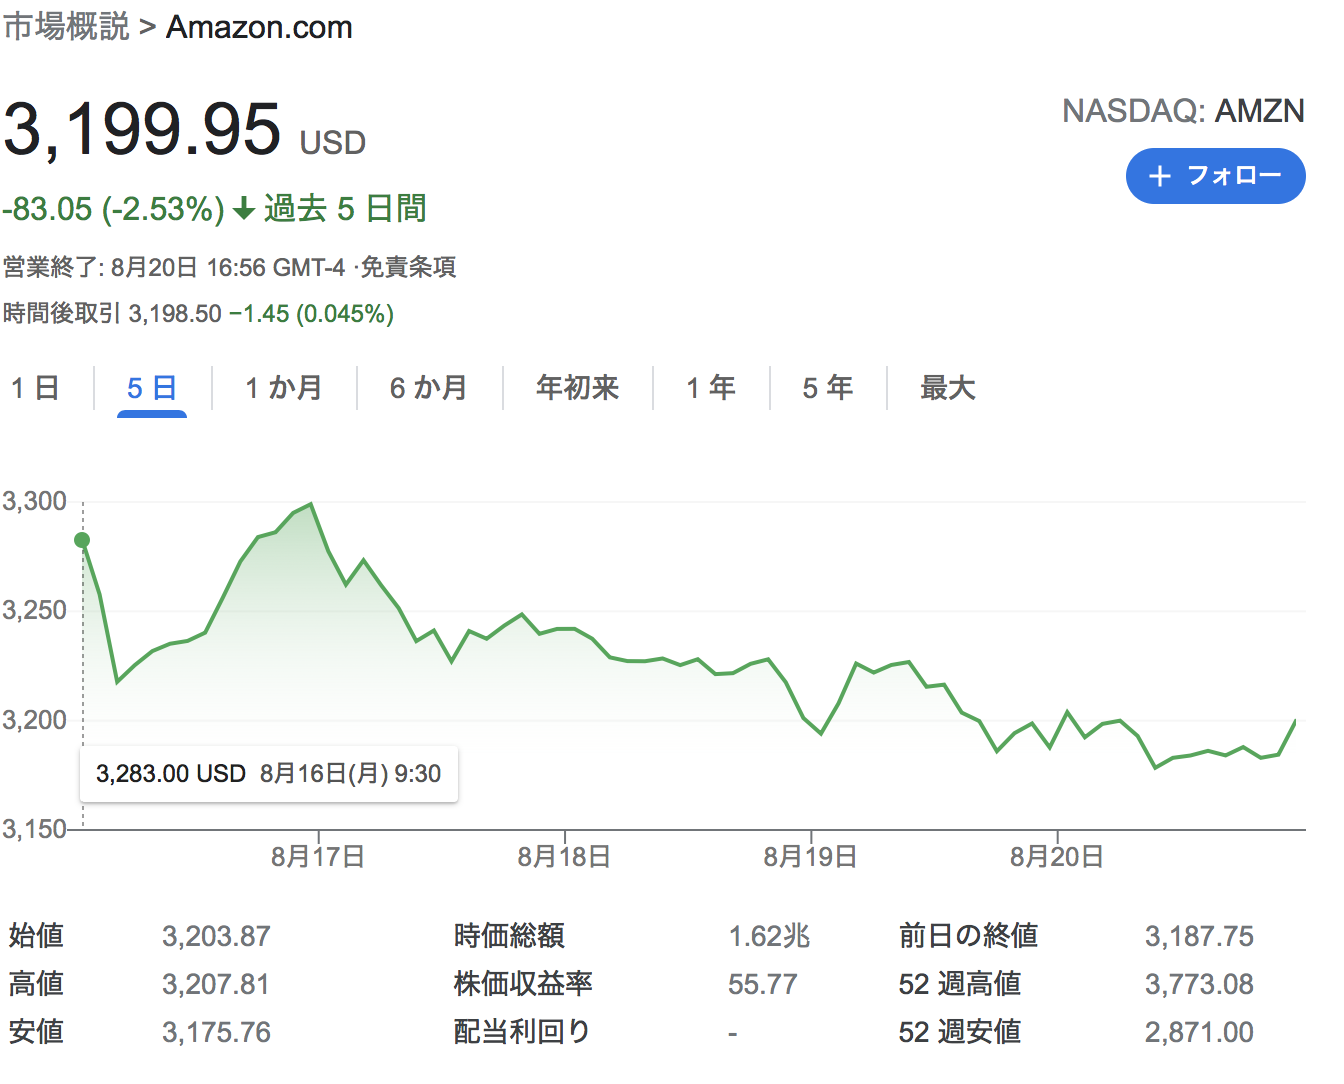Click the 8月18日 axis date label
The image size is (1344, 1084).
(564, 857)
